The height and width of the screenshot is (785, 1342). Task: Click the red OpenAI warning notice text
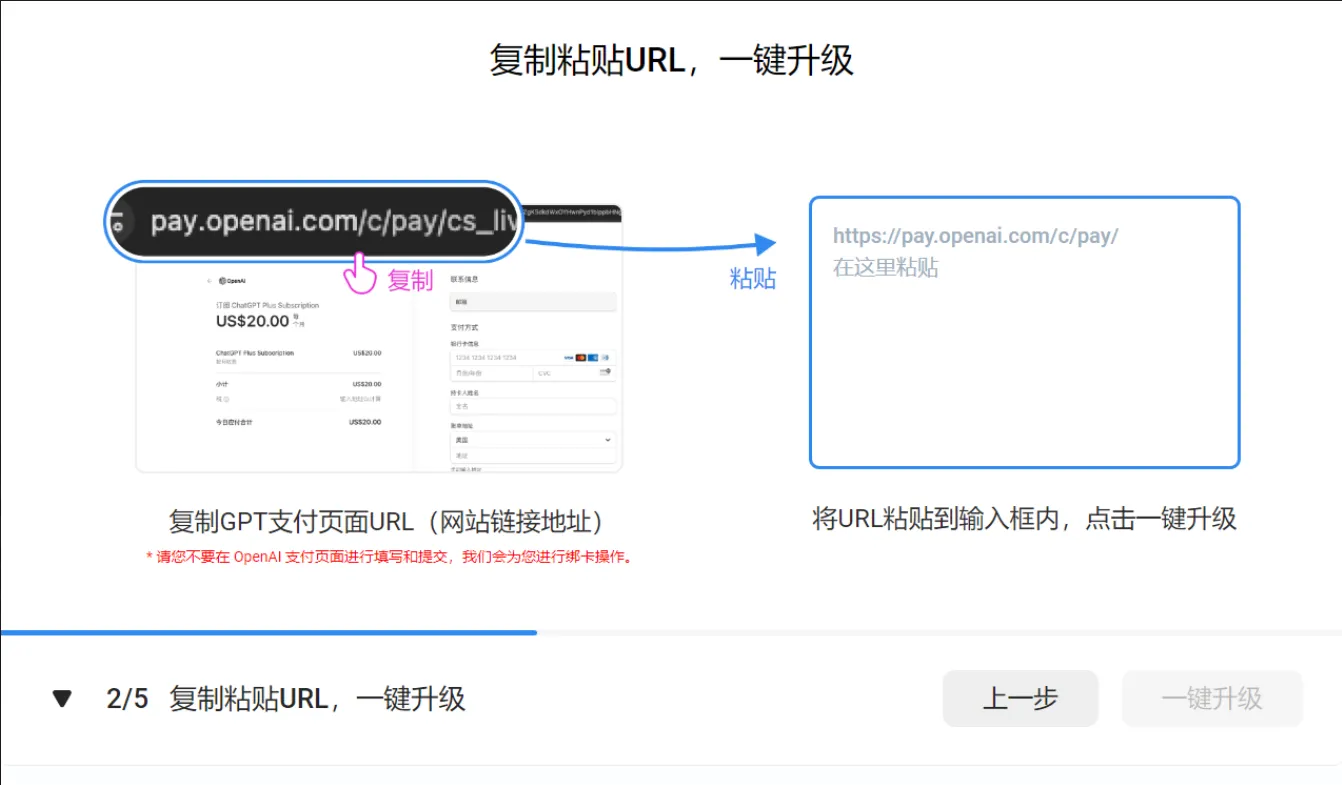pos(389,557)
